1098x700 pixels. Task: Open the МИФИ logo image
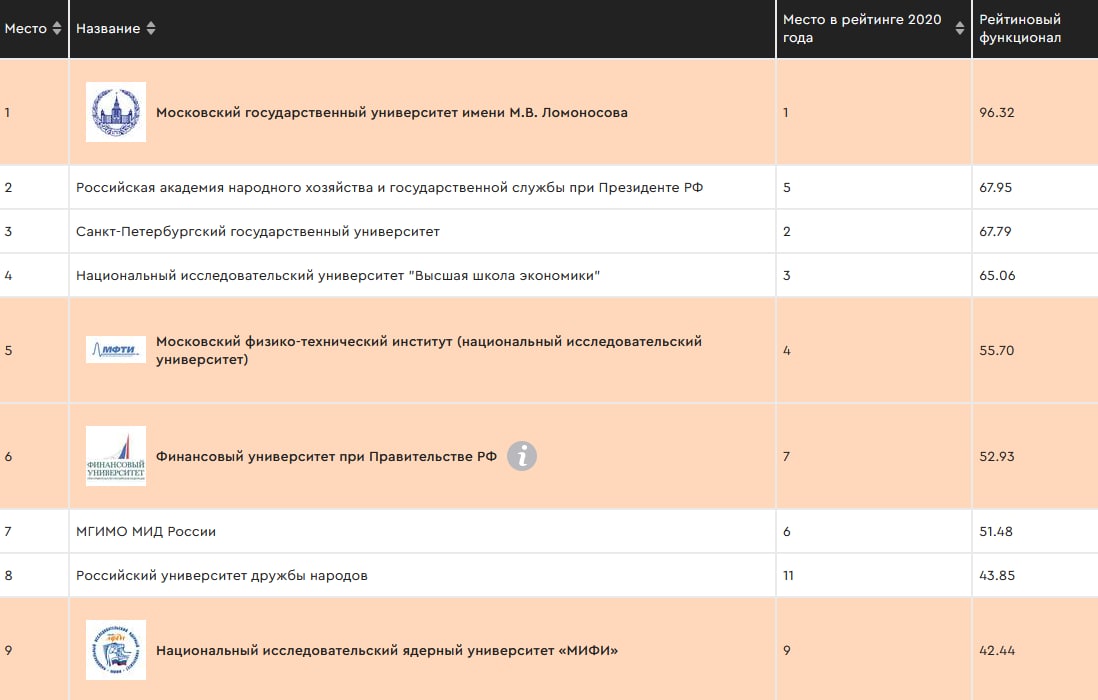(116, 650)
